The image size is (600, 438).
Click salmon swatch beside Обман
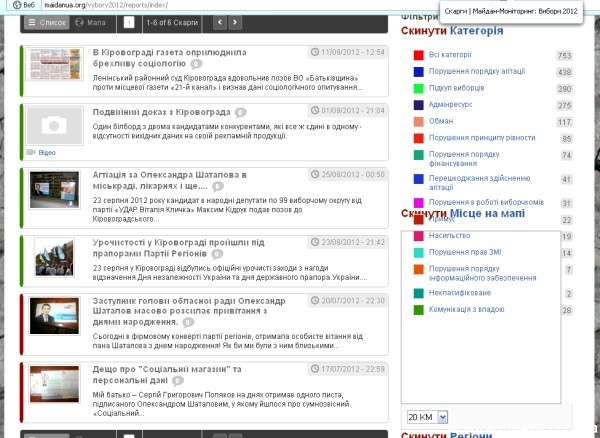419,121
